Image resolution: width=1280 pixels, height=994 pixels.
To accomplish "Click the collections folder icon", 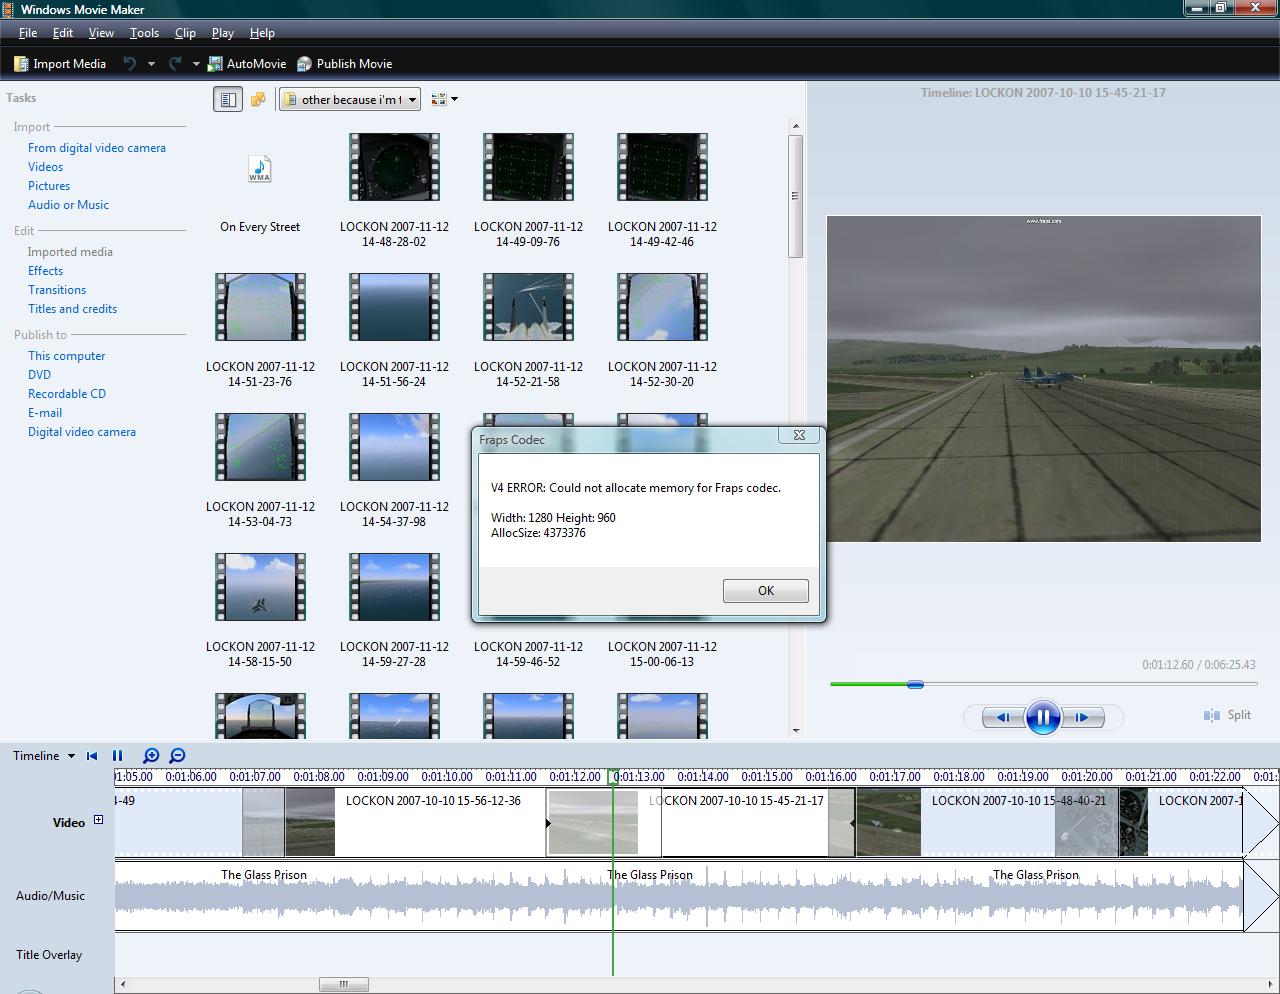I will (258, 99).
